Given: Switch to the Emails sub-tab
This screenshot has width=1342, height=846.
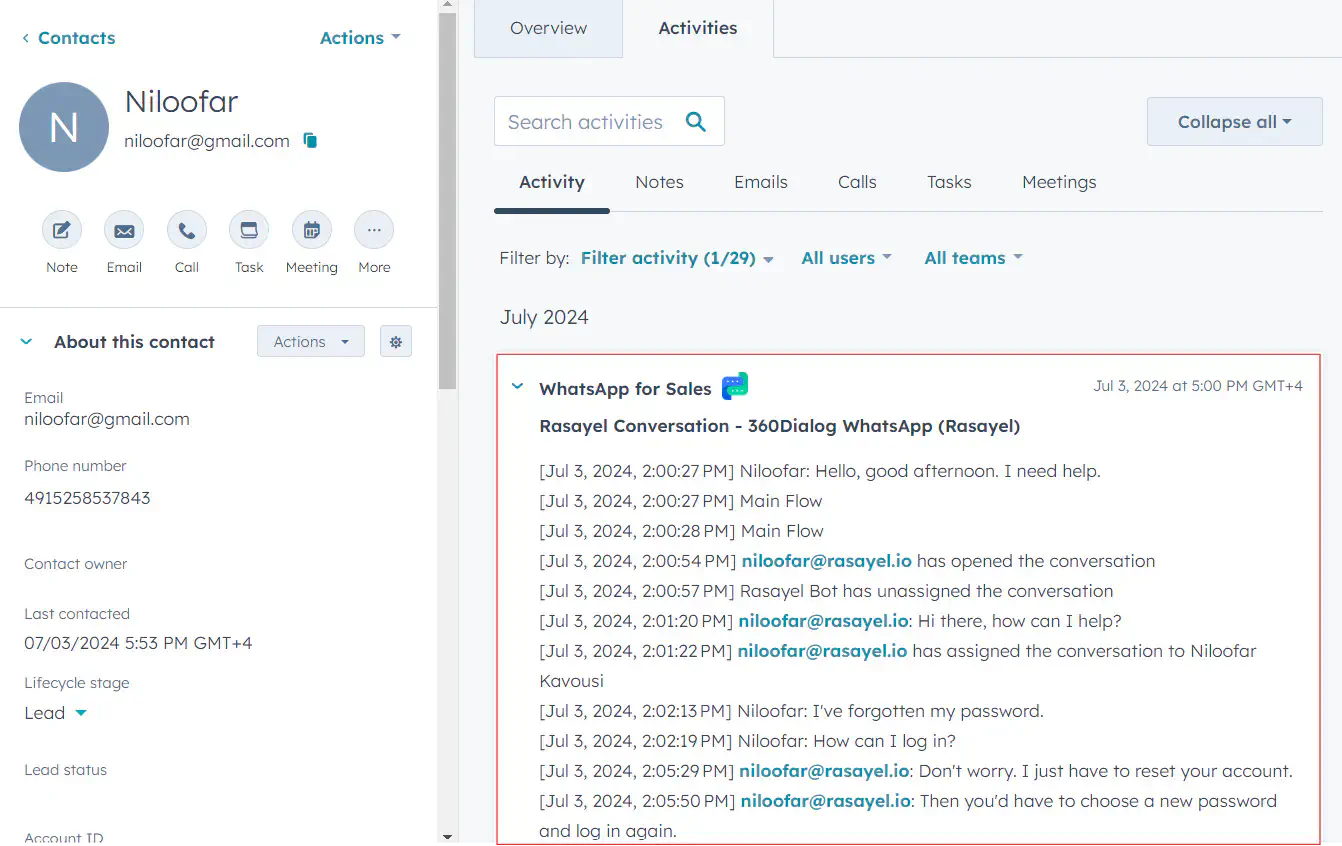Looking at the screenshot, I should coord(761,182).
